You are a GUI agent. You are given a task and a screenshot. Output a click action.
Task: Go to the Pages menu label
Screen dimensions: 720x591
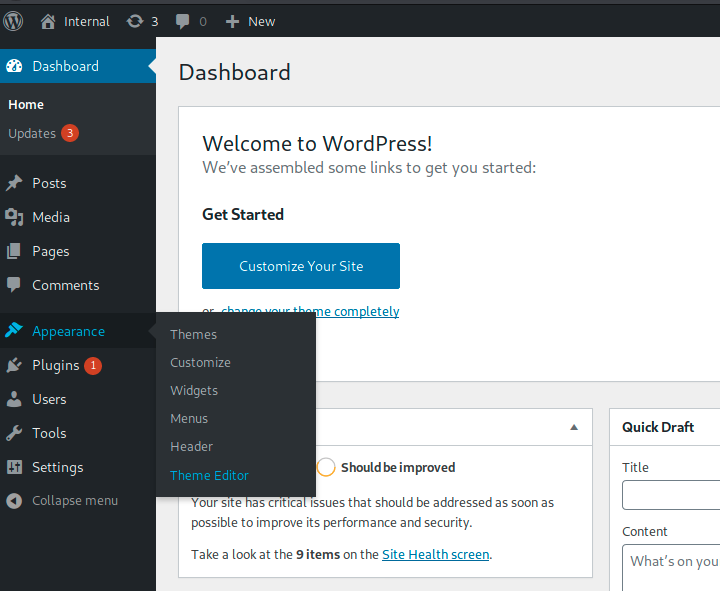[51, 252]
